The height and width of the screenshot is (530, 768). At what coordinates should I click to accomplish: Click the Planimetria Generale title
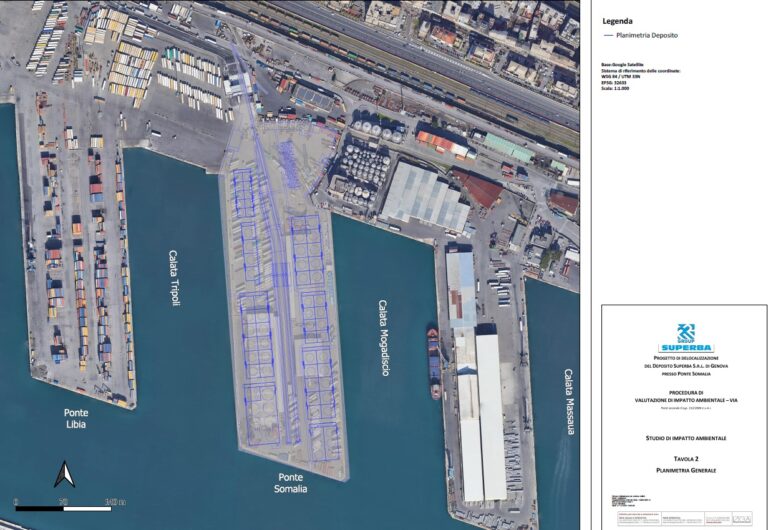685,470
